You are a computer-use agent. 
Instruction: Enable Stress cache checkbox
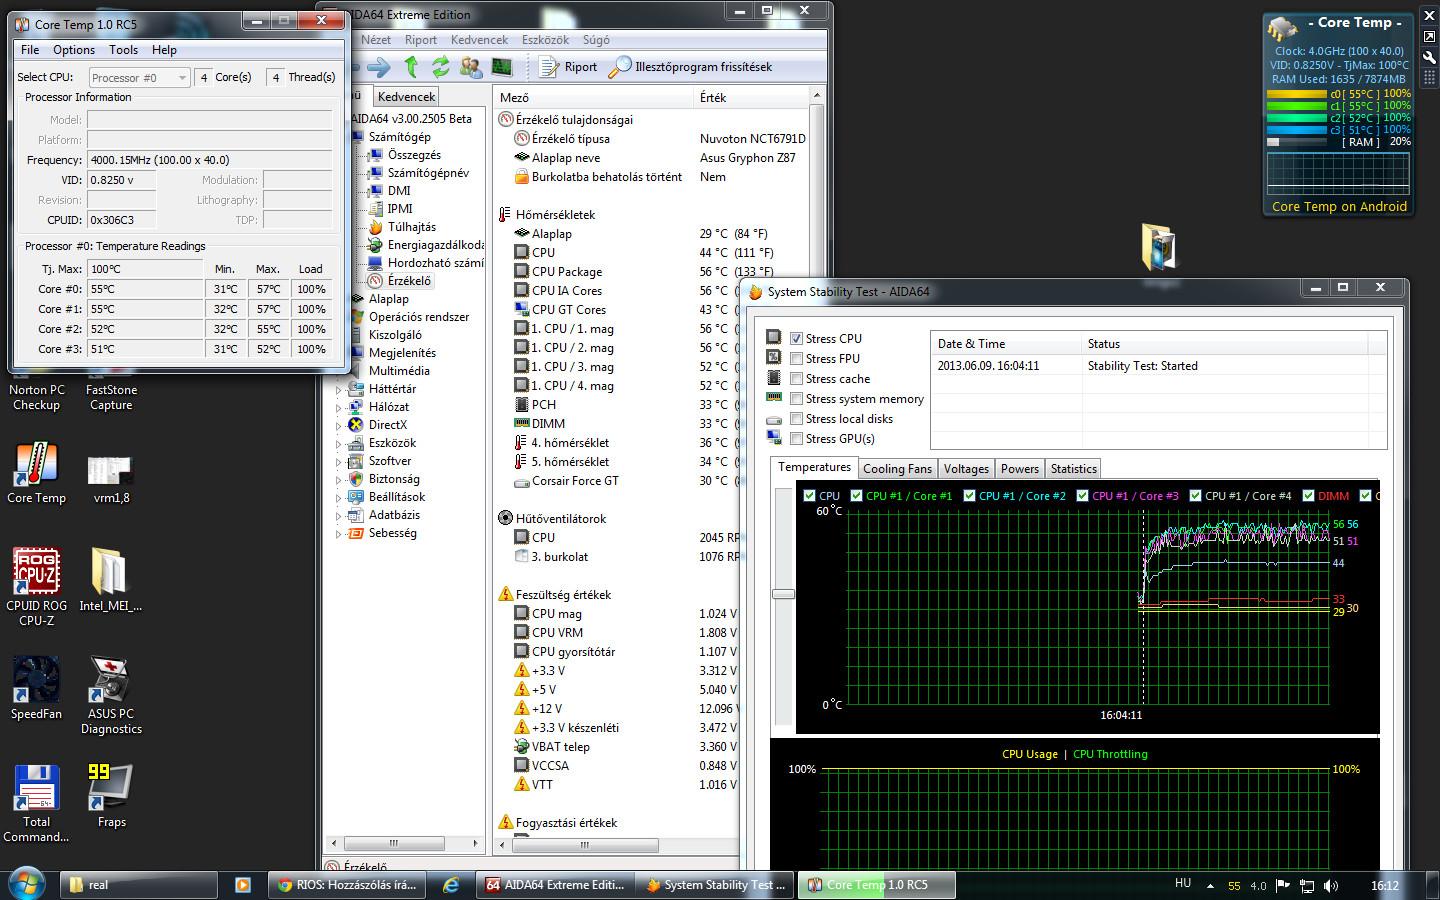[796, 378]
